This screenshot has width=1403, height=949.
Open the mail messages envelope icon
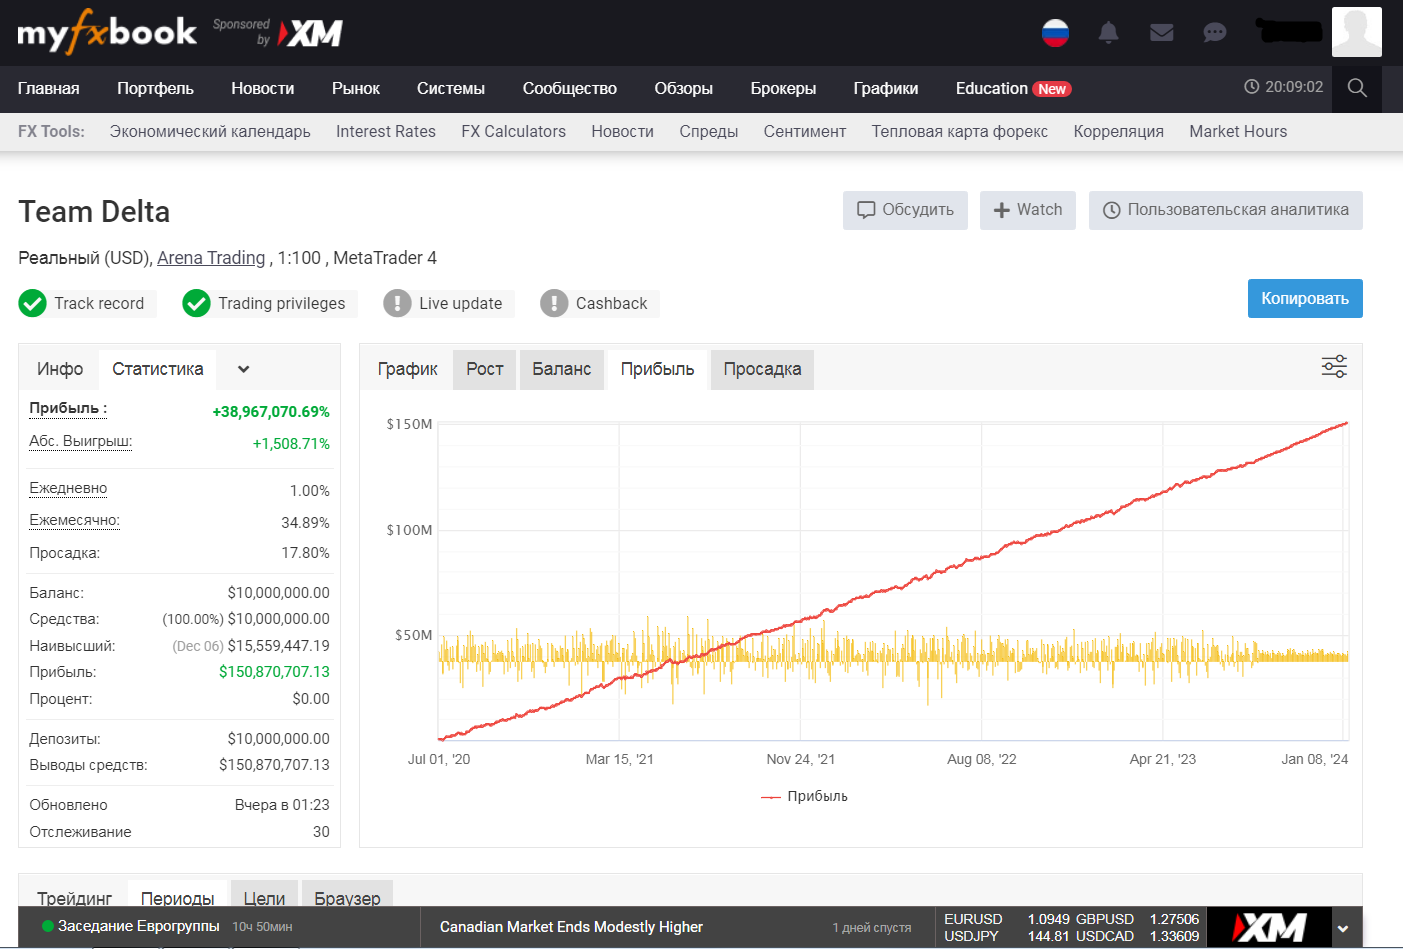tap(1161, 33)
